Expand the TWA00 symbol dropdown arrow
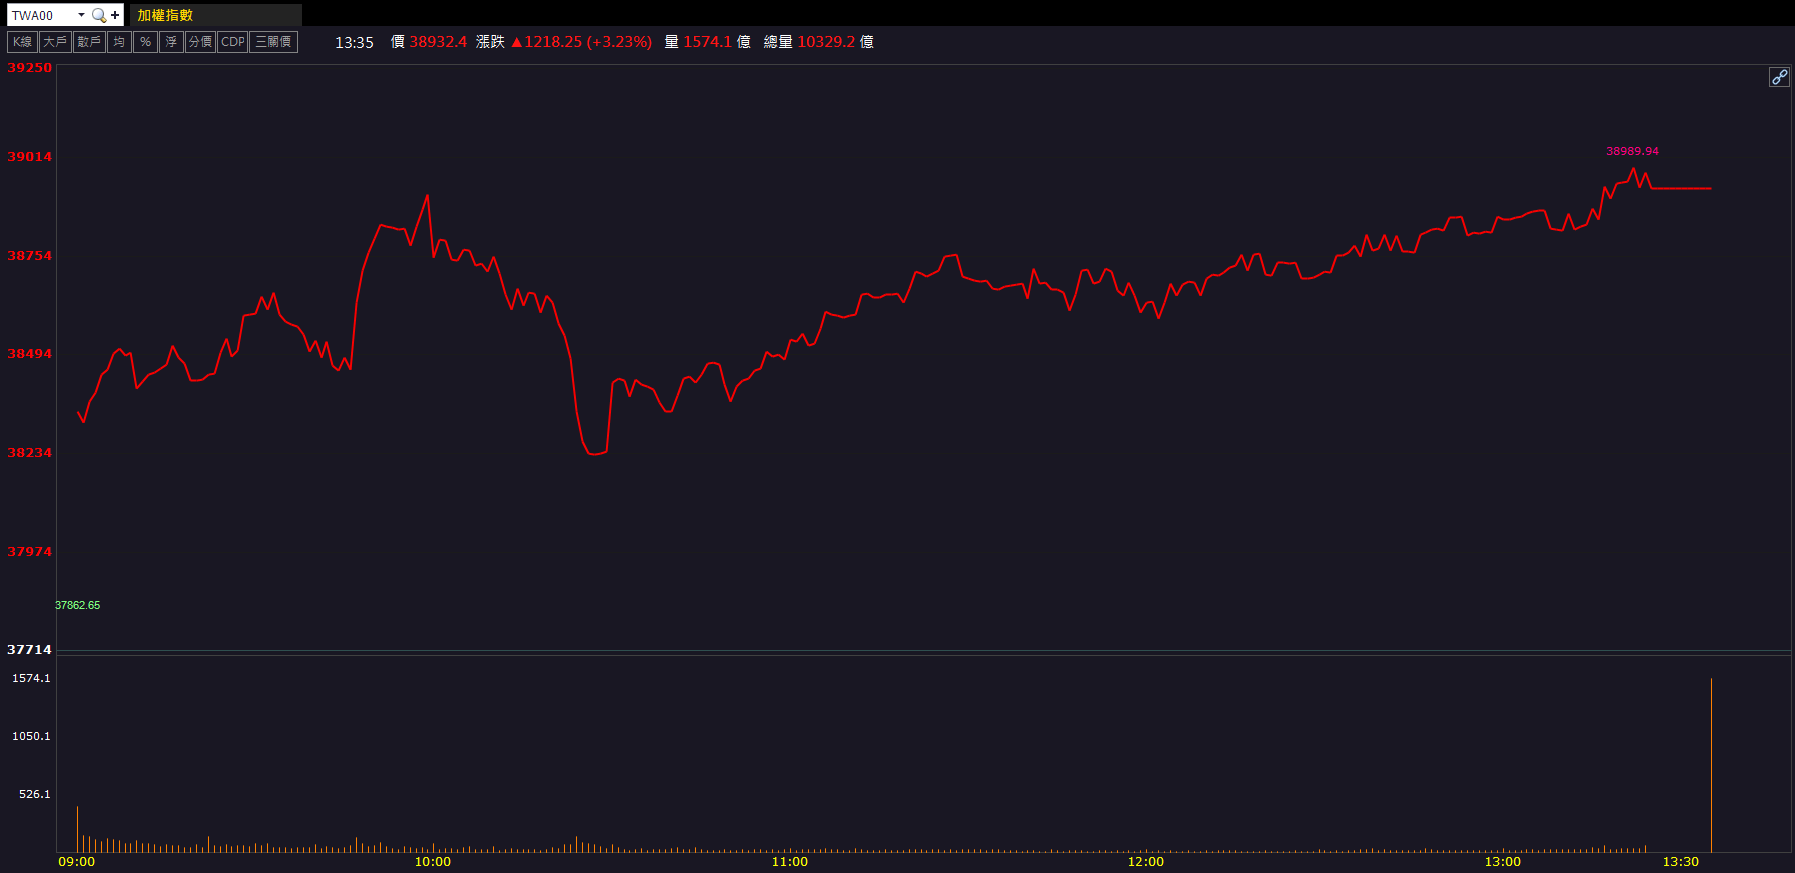 [x=81, y=15]
